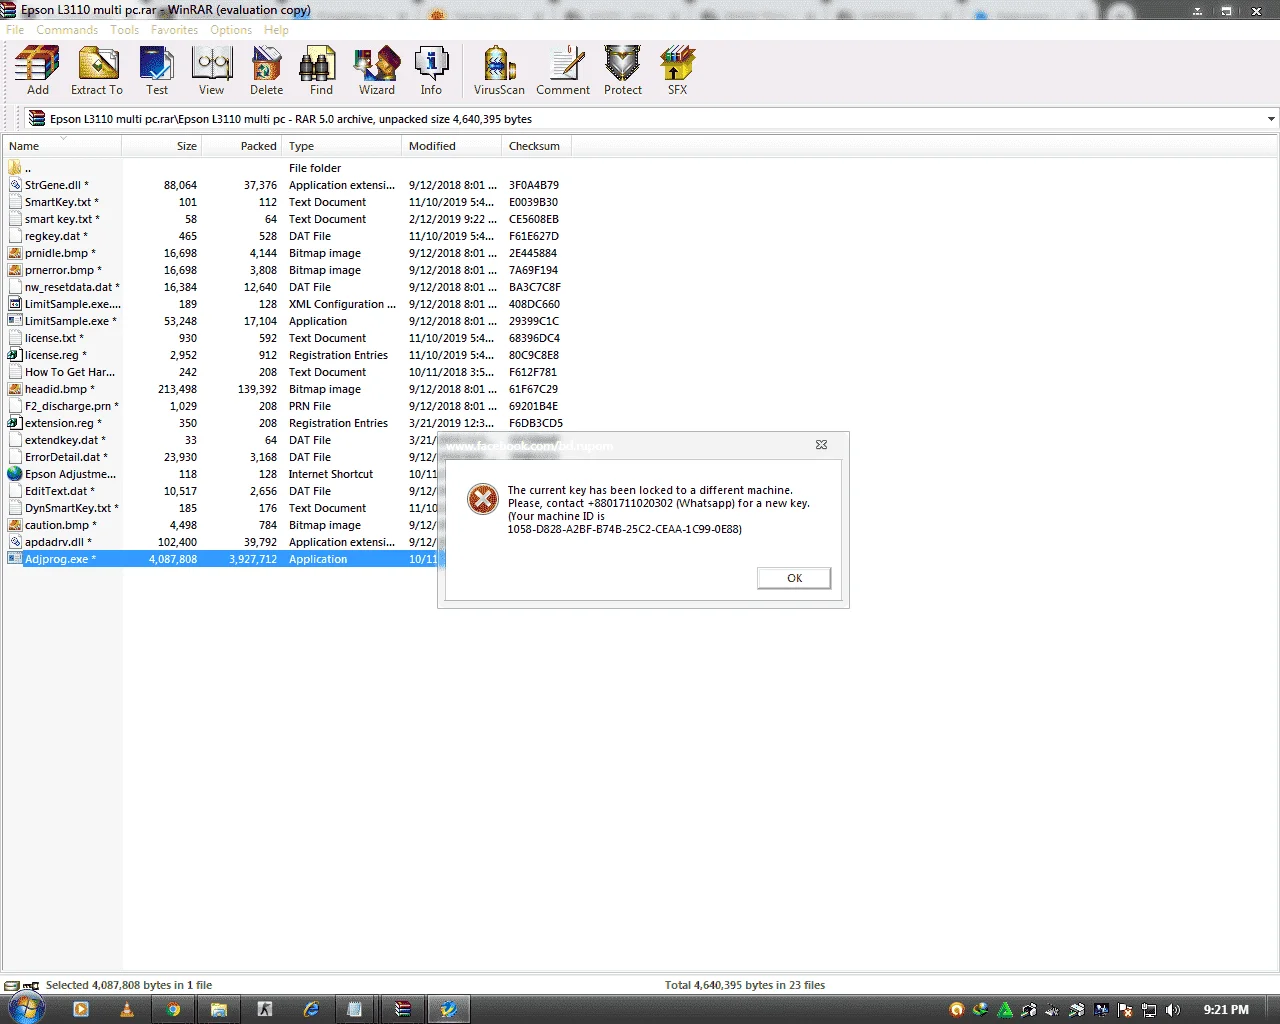Launch the Wizard icon
Image resolution: width=1280 pixels, height=1024 pixels.
[377, 70]
